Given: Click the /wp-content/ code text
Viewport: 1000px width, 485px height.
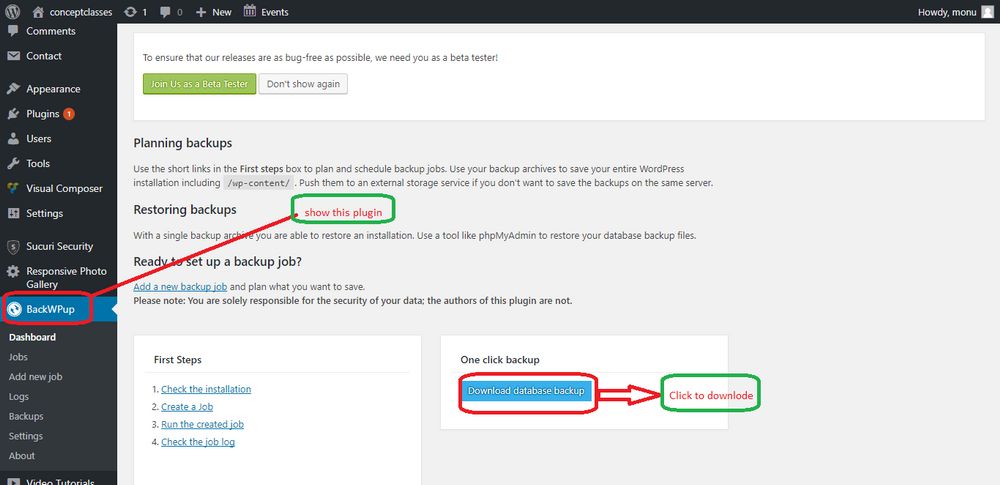Looking at the screenshot, I should tap(258, 183).
